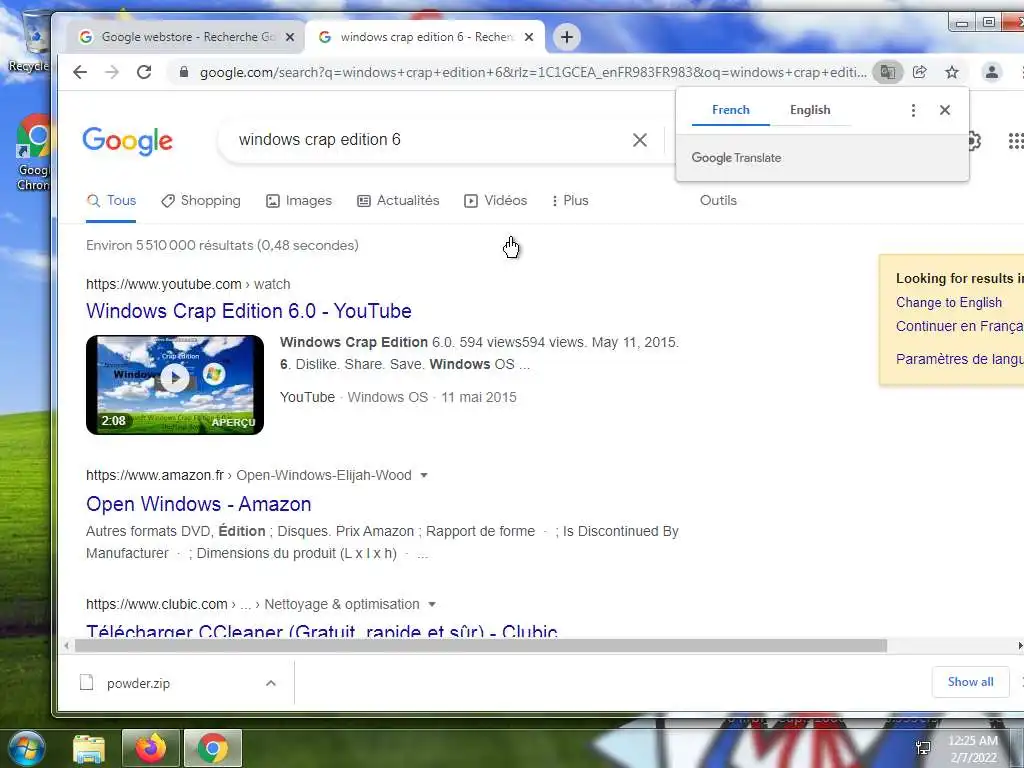This screenshot has width=1024, height=768.
Task: Click the horizontal scrollbar left arrow
Action: click(x=66, y=646)
